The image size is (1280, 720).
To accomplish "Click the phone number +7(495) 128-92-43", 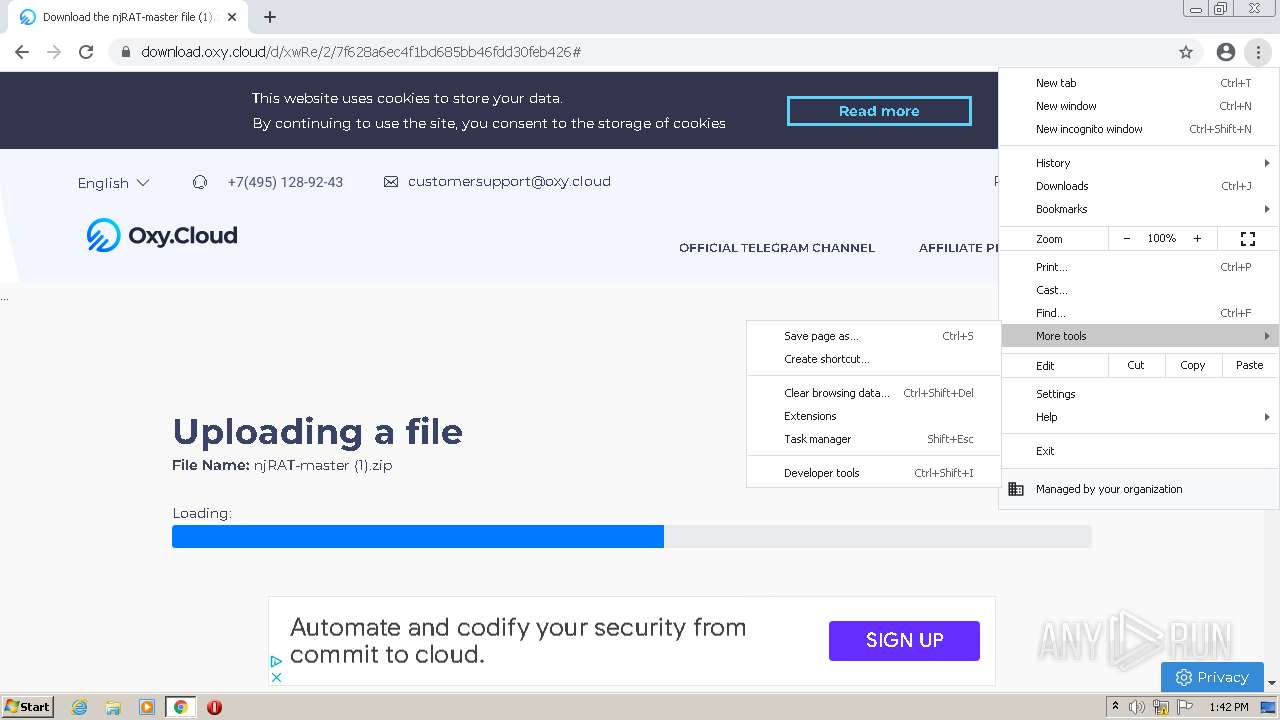I will (285, 182).
